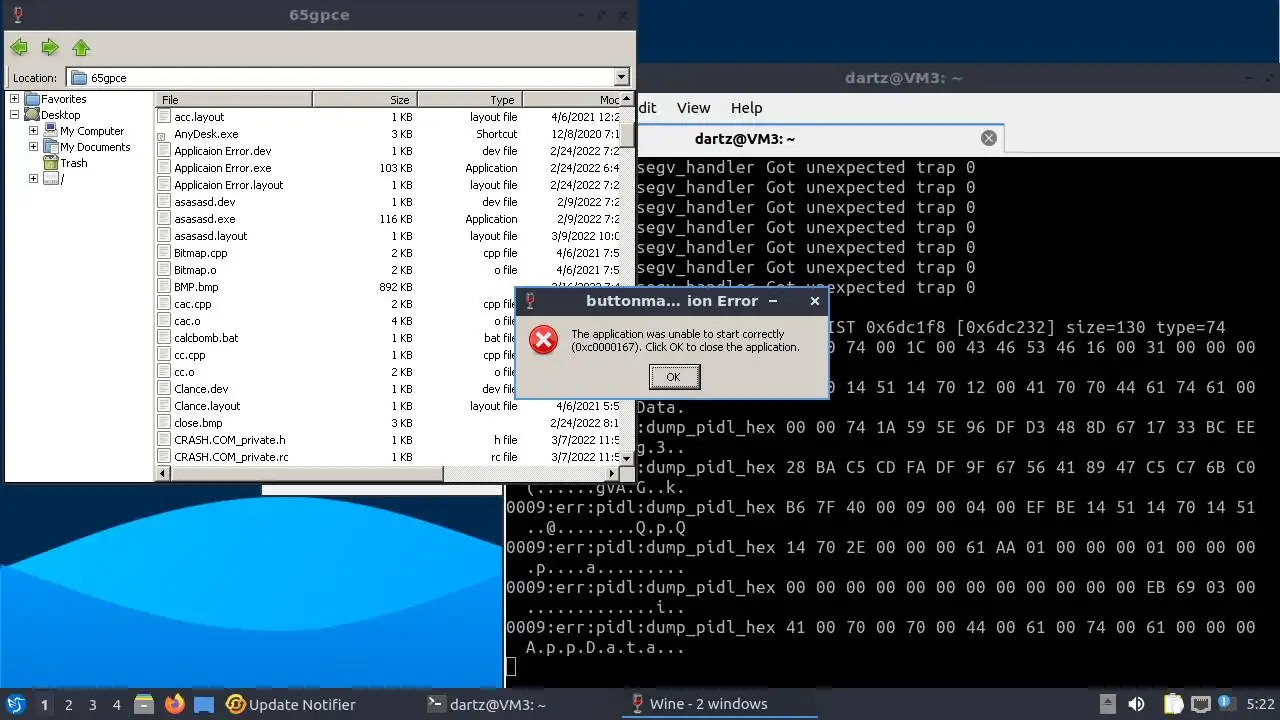
Task: Go up one folder level arrow
Action: [81, 47]
